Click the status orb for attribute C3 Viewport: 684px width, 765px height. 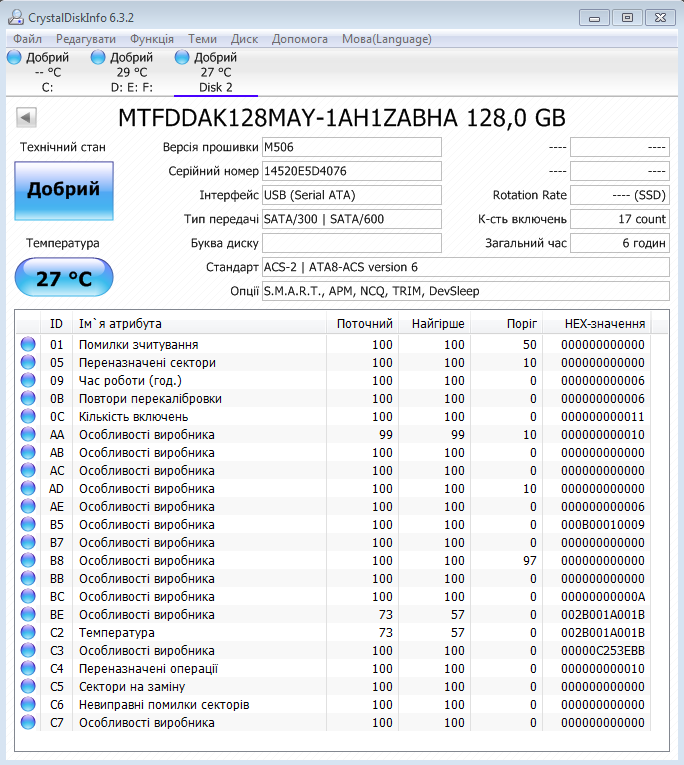(x=28, y=650)
